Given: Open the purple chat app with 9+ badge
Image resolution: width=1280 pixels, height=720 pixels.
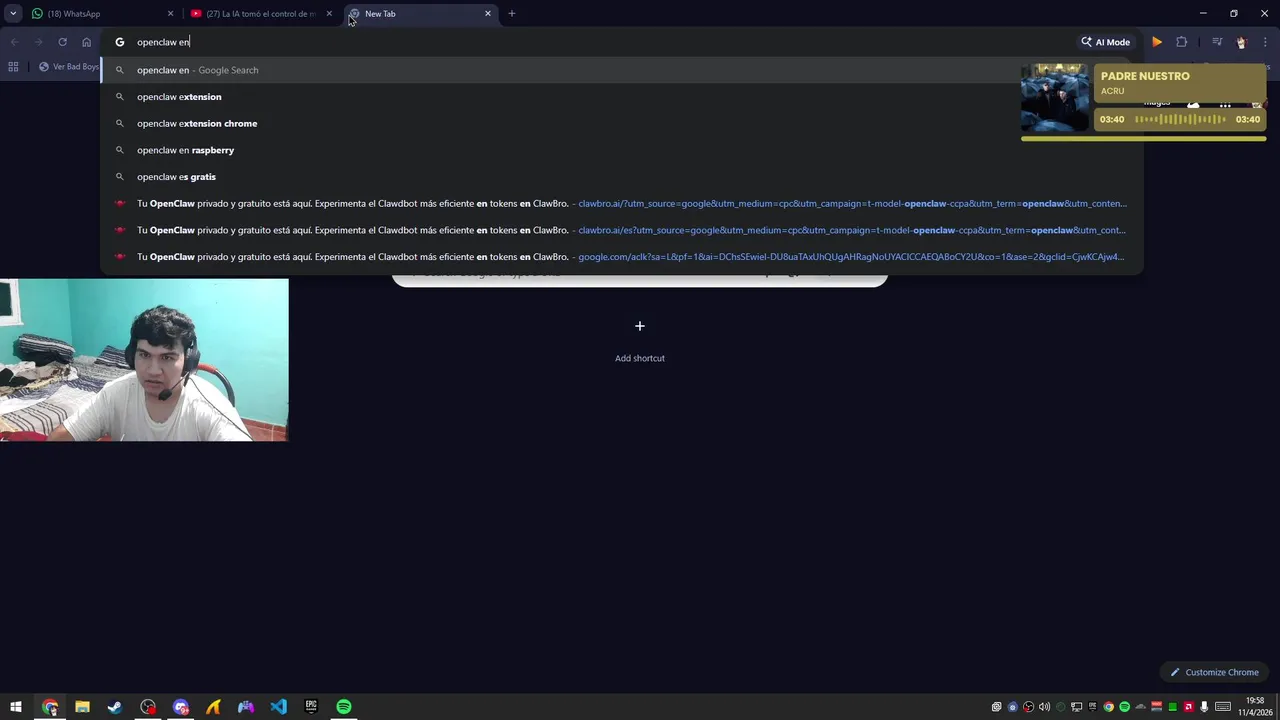Looking at the screenshot, I should 181,707.
